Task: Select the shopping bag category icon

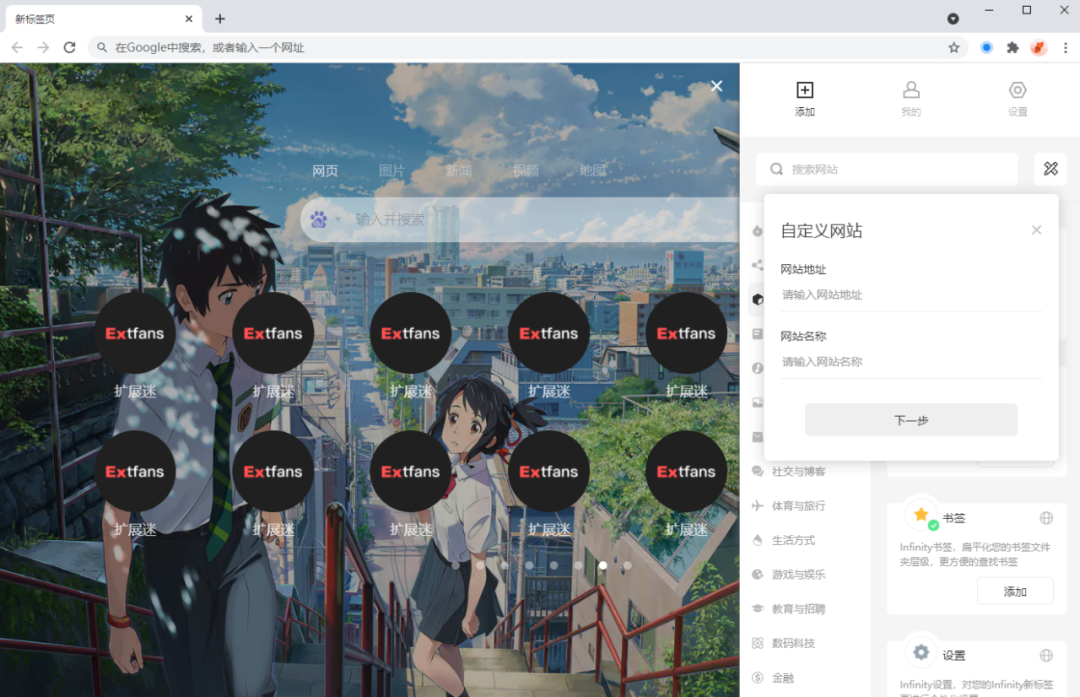Action: click(758, 437)
